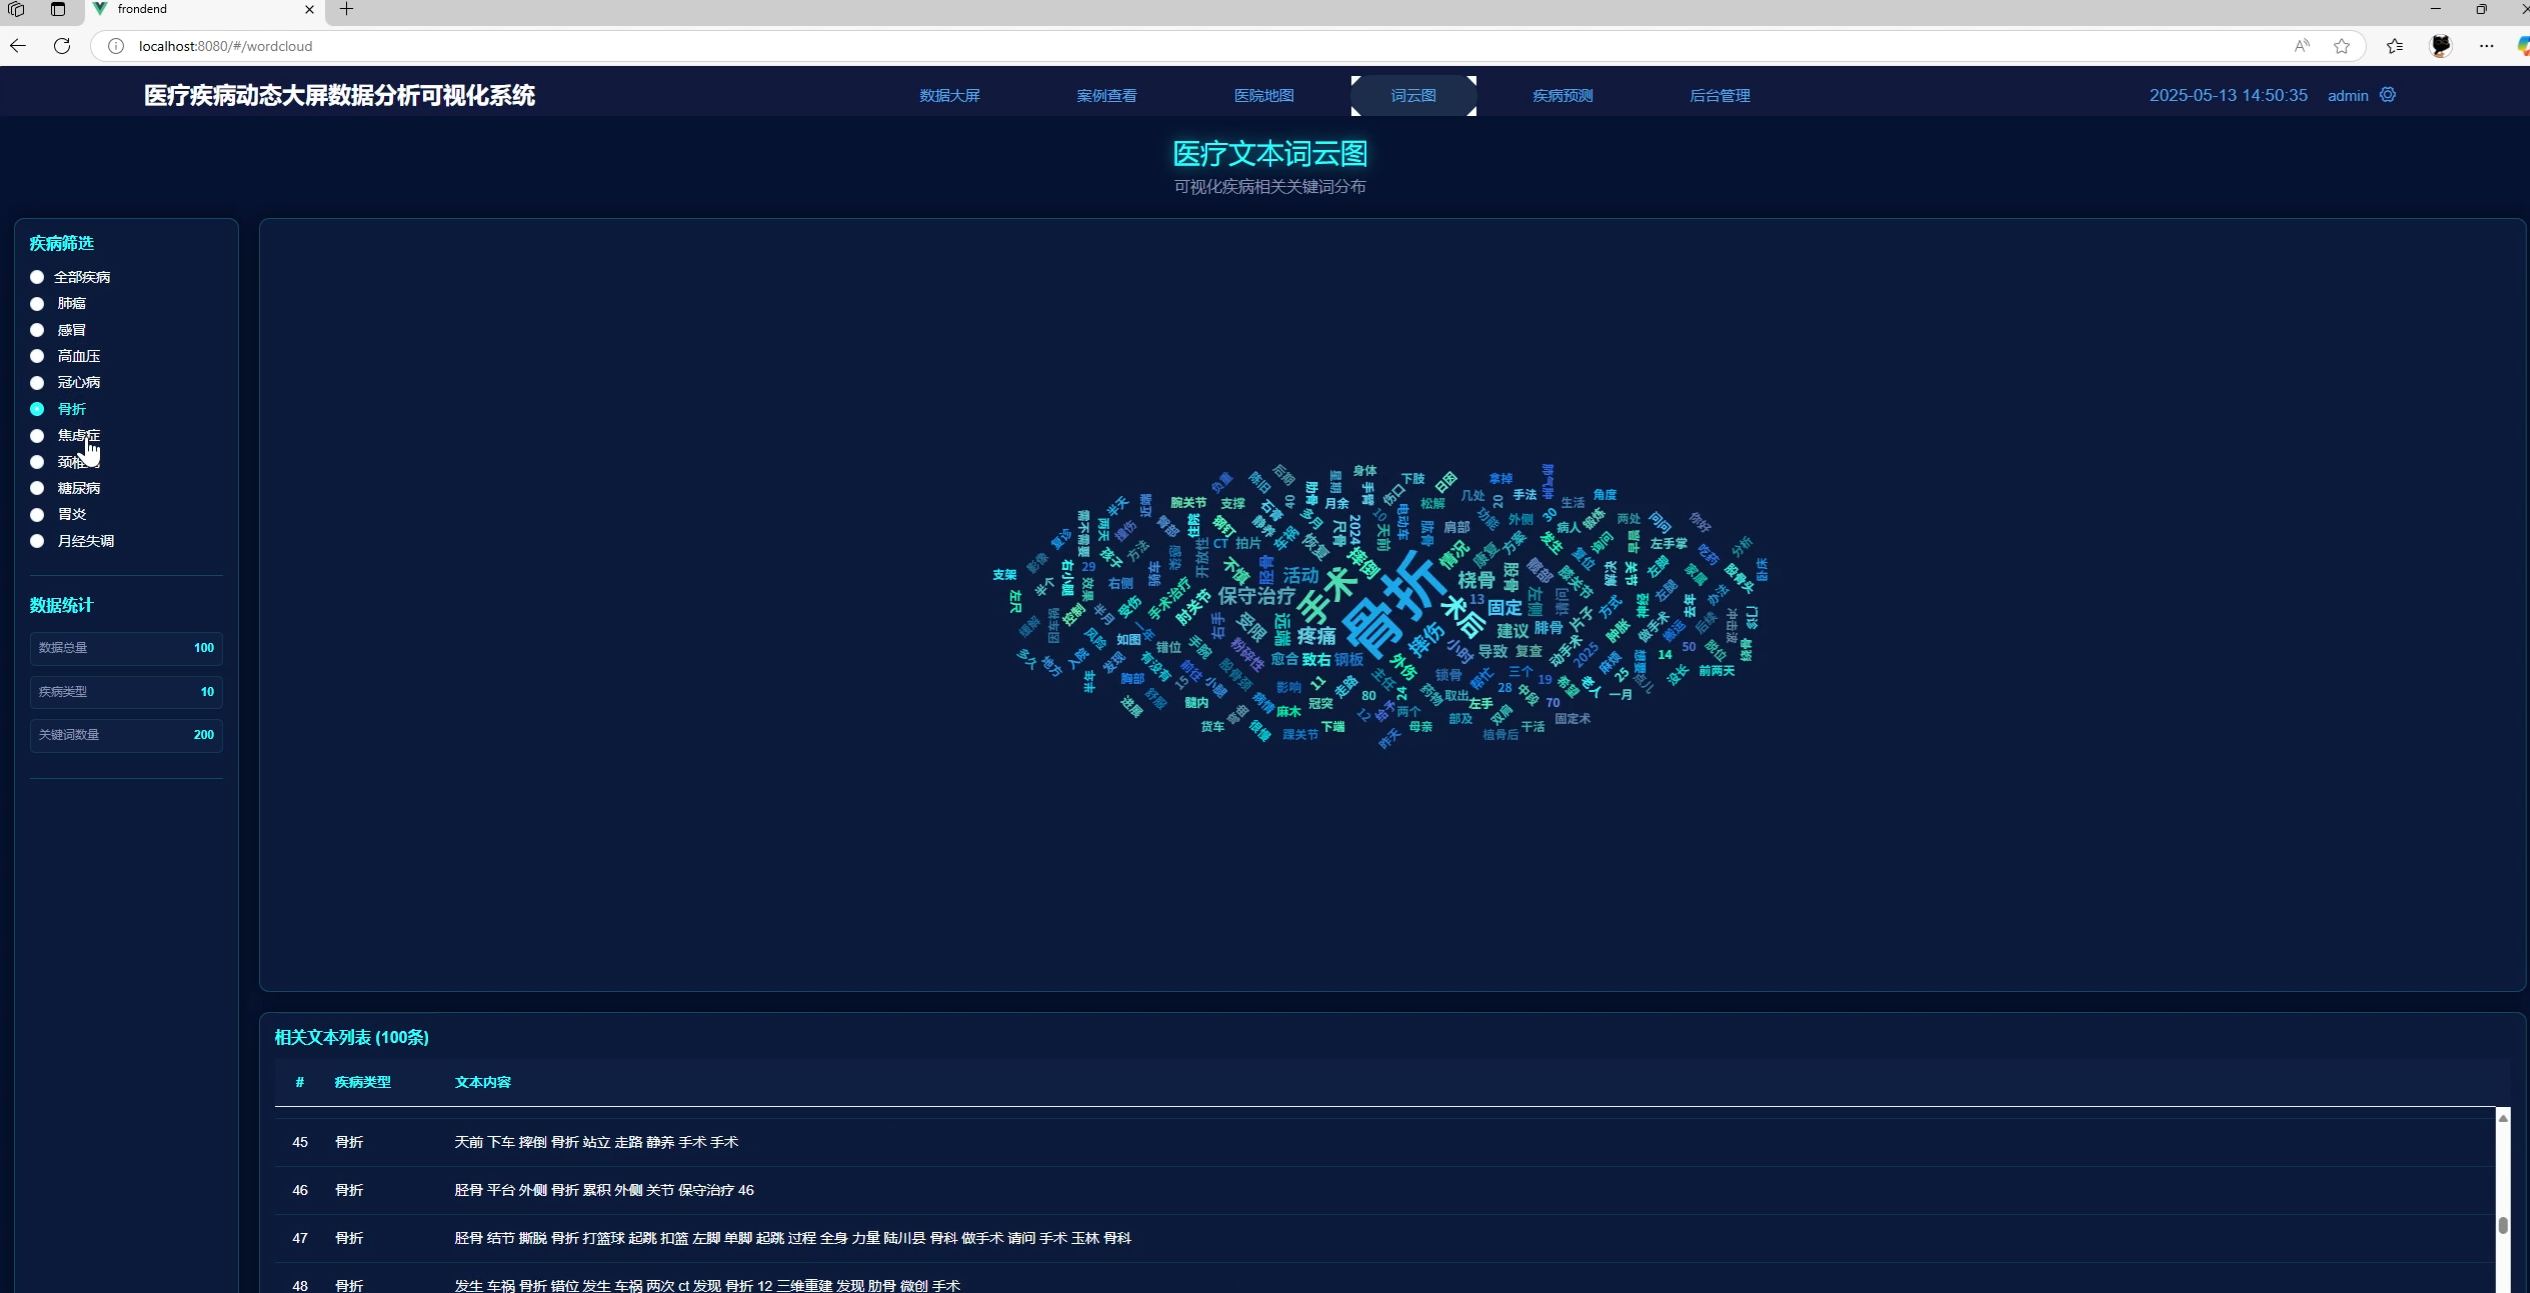Open new tab with plus icon
The image size is (2530, 1293).
point(346,9)
